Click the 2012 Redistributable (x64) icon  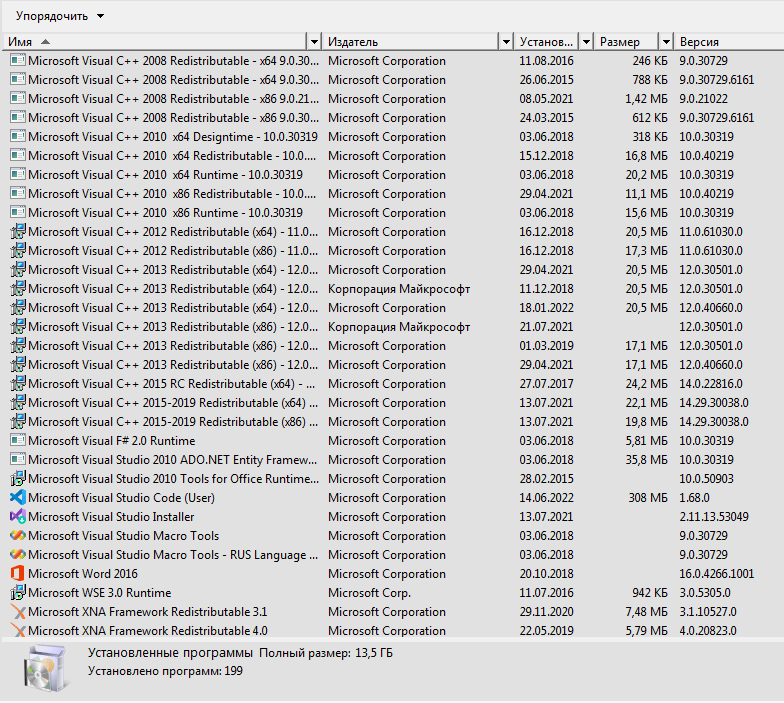18,232
